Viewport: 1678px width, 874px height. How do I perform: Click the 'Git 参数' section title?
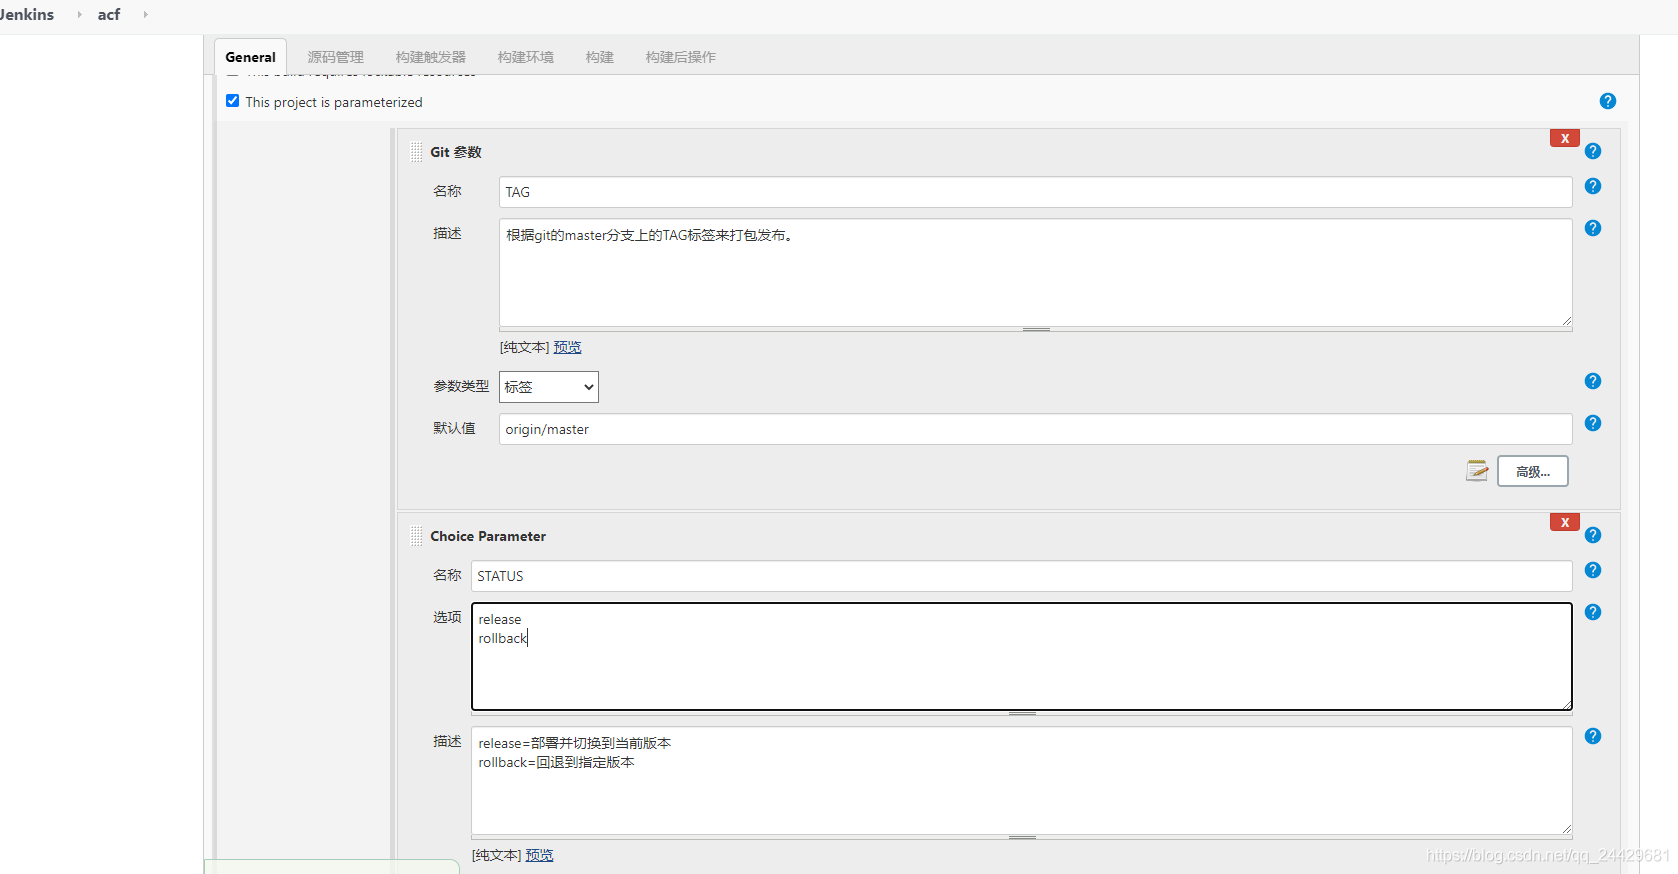pos(456,152)
